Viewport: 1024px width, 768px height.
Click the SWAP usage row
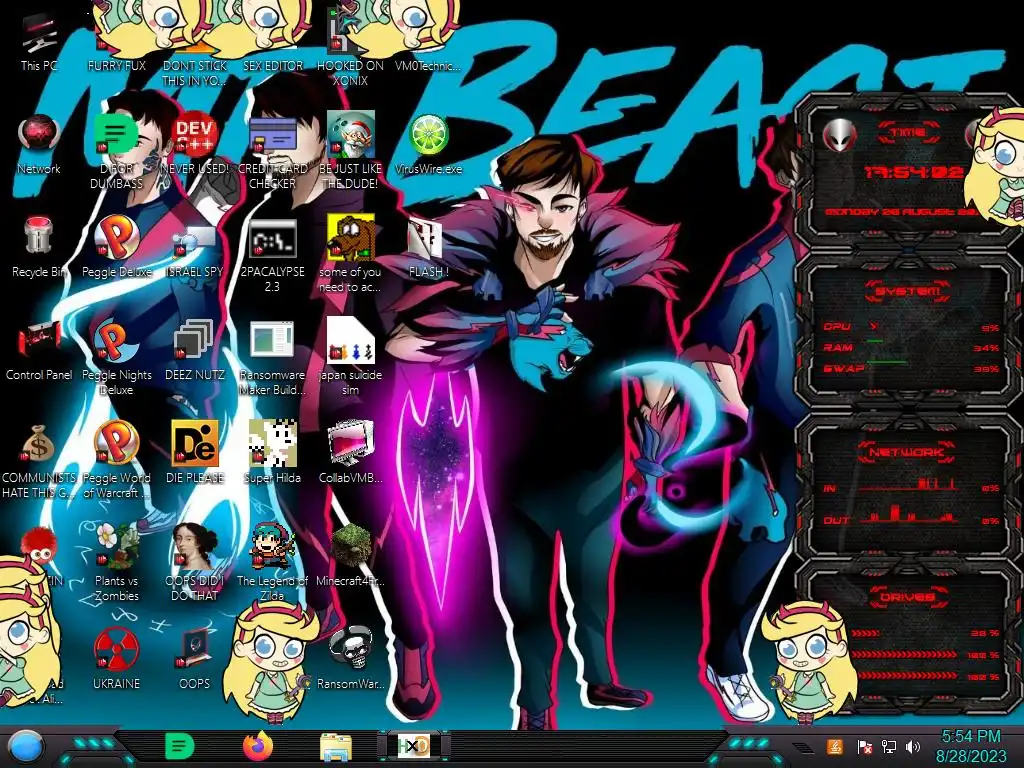[911, 369]
